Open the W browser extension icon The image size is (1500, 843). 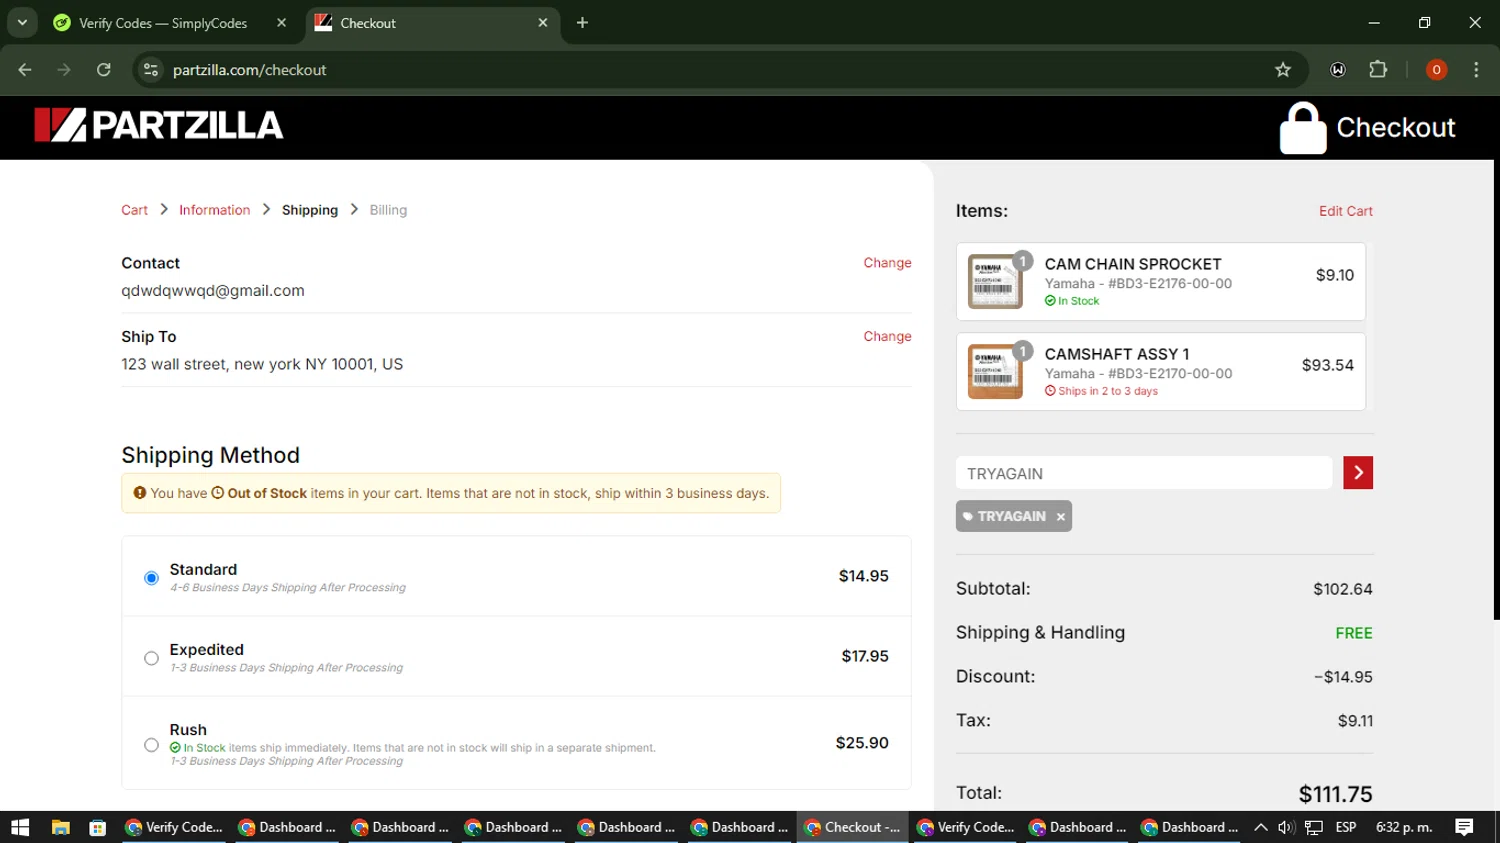coord(1338,70)
